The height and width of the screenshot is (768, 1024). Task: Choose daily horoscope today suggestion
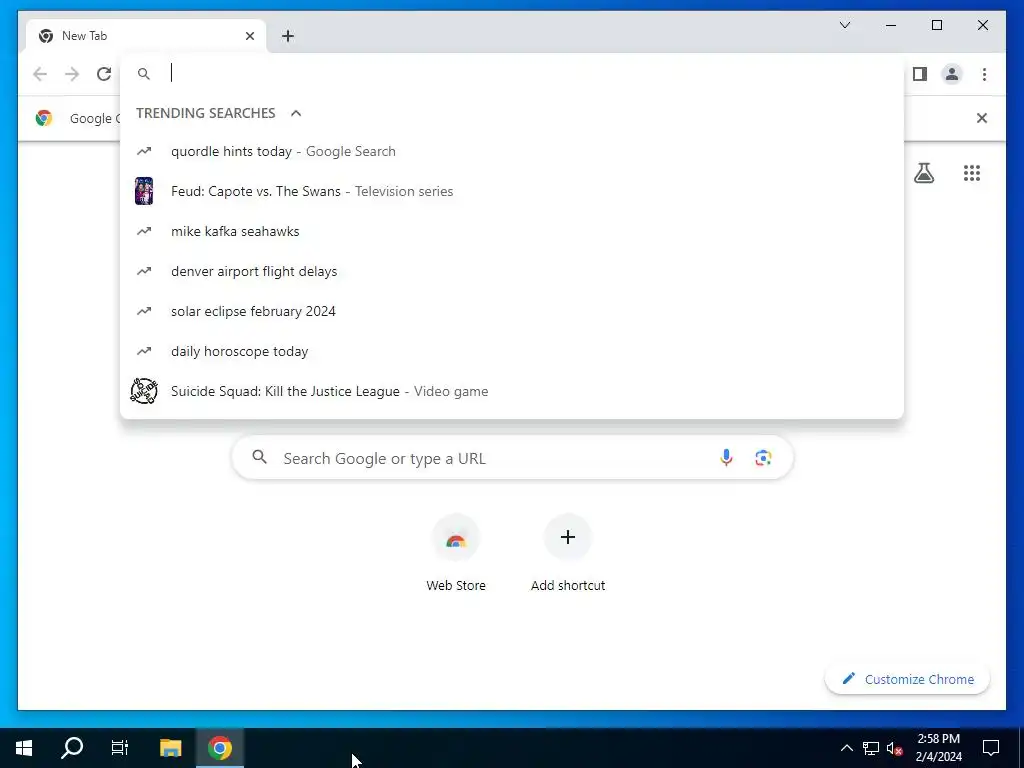[x=512, y=351]
